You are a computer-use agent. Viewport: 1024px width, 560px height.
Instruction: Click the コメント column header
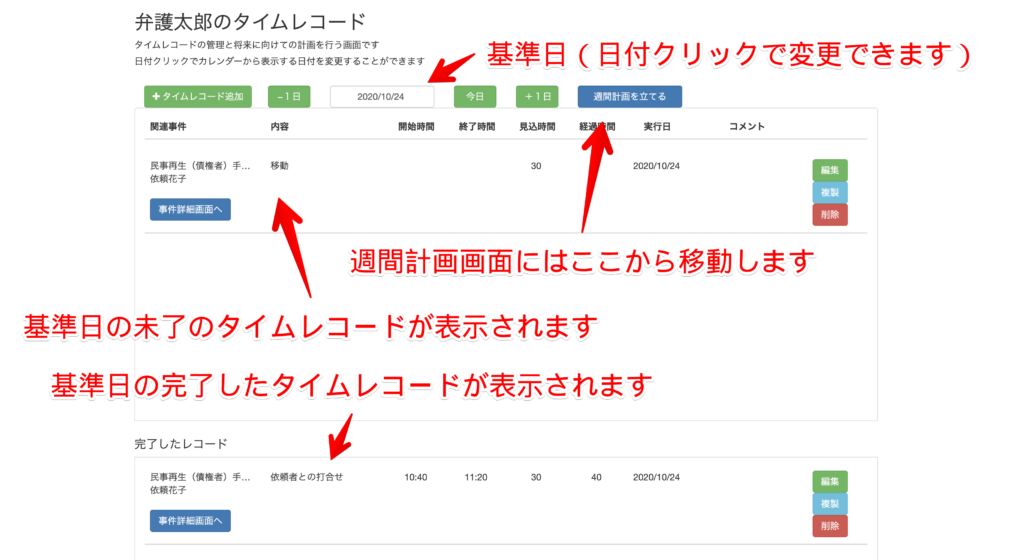[x=747, y=127]
